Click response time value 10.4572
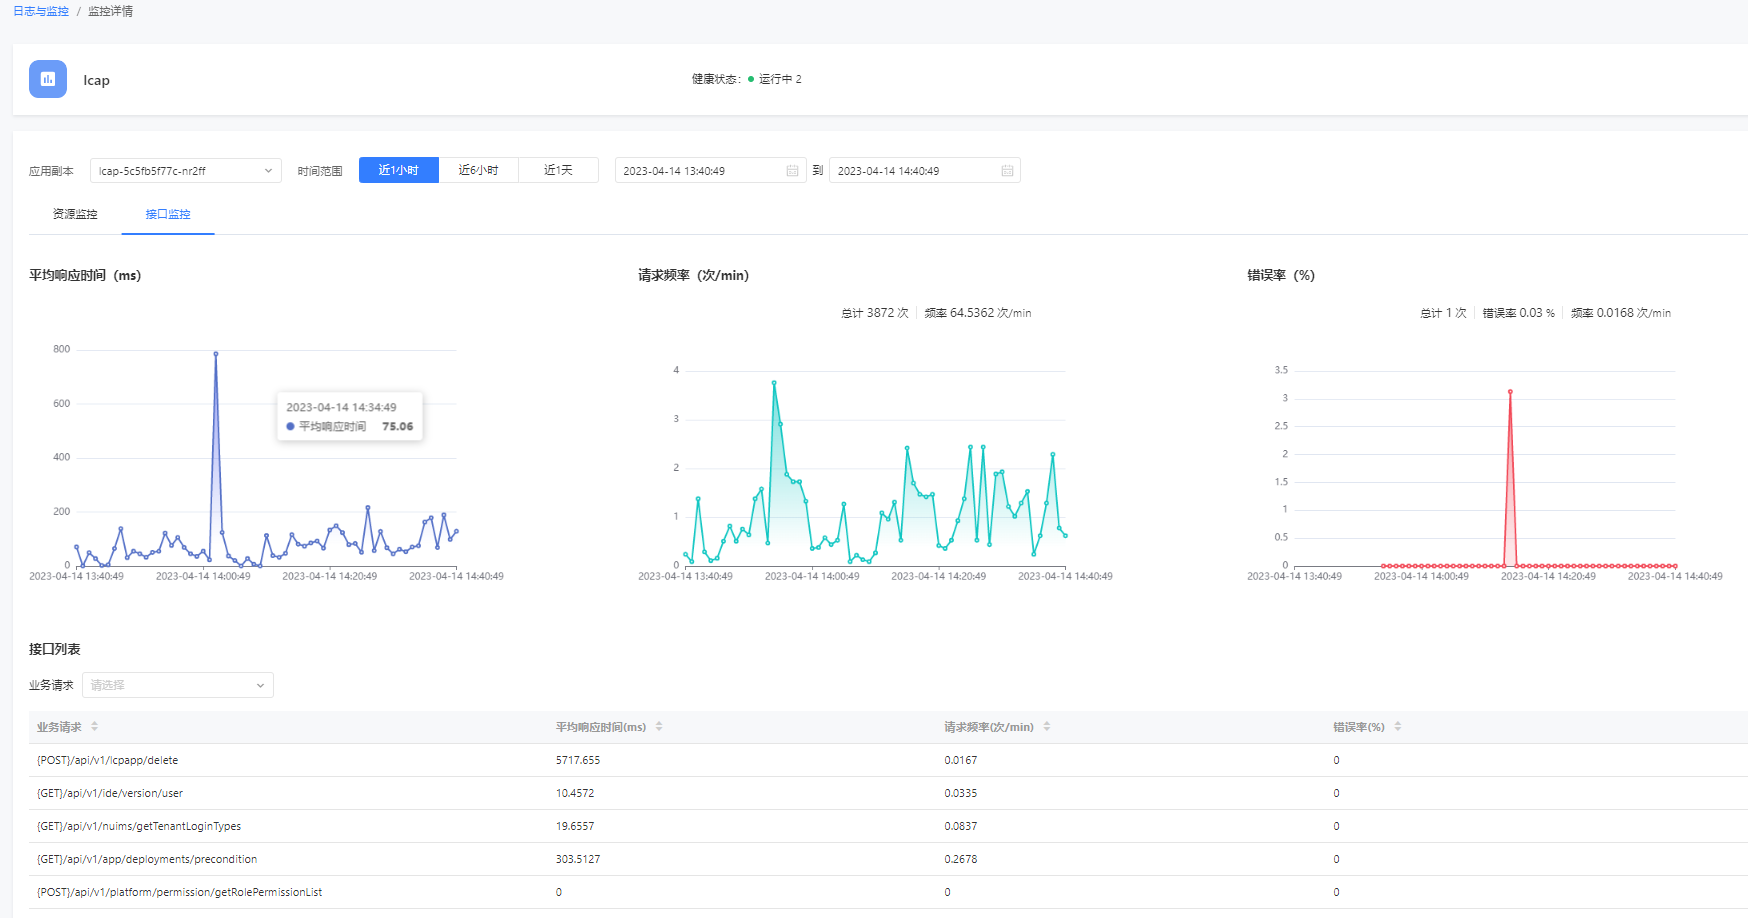1748x918 pixels. [575, 793]
